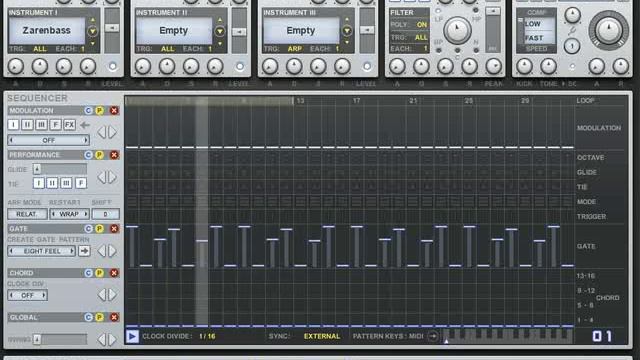
Task: Toggle Instrument II level LED button
Action: (x=240, y=66)
